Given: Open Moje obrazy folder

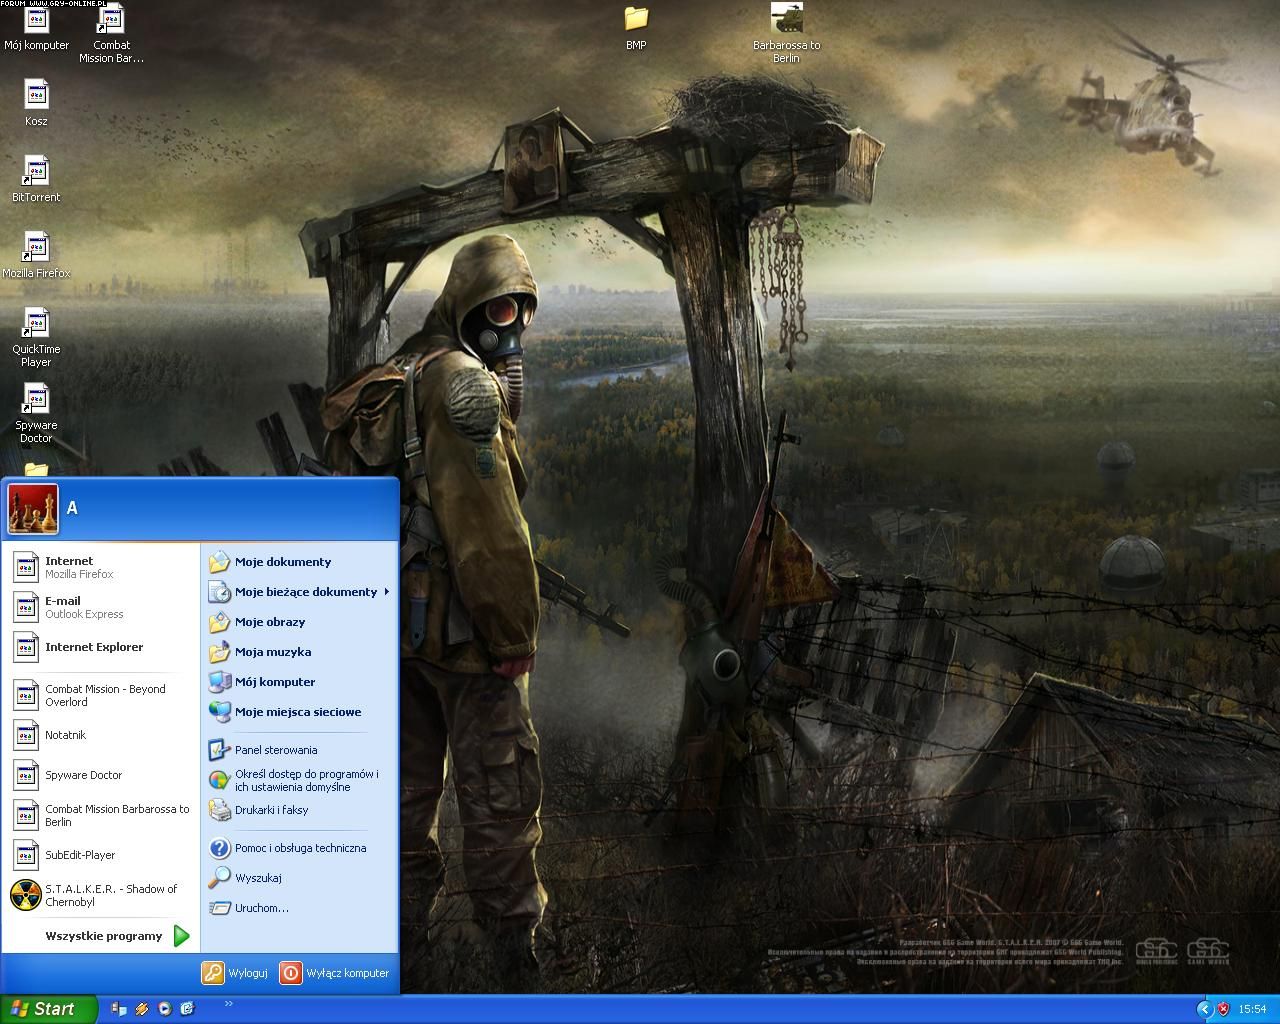Looking at the screenshot, I should [x=299, y=622].
